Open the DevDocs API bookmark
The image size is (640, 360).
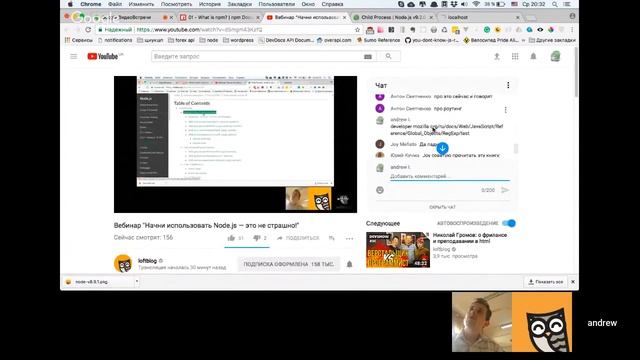(286, 40)
